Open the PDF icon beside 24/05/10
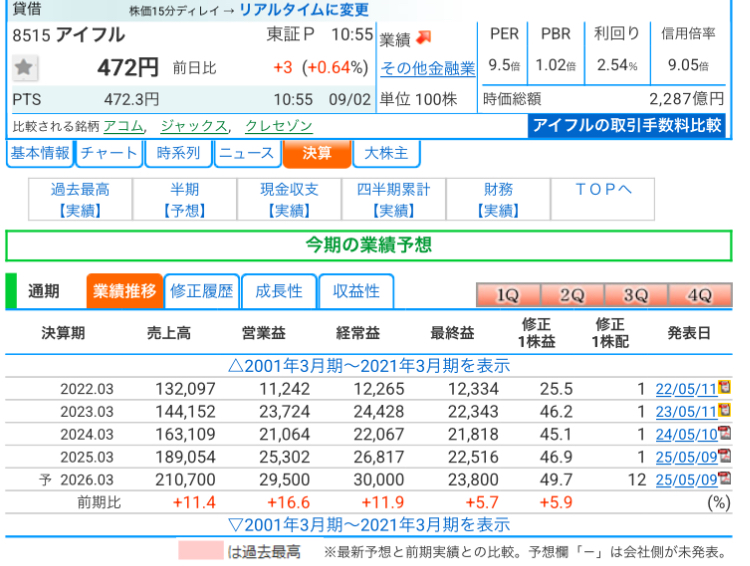The width and height of the screenshot is (750, 566). click(x=725, y=433)
